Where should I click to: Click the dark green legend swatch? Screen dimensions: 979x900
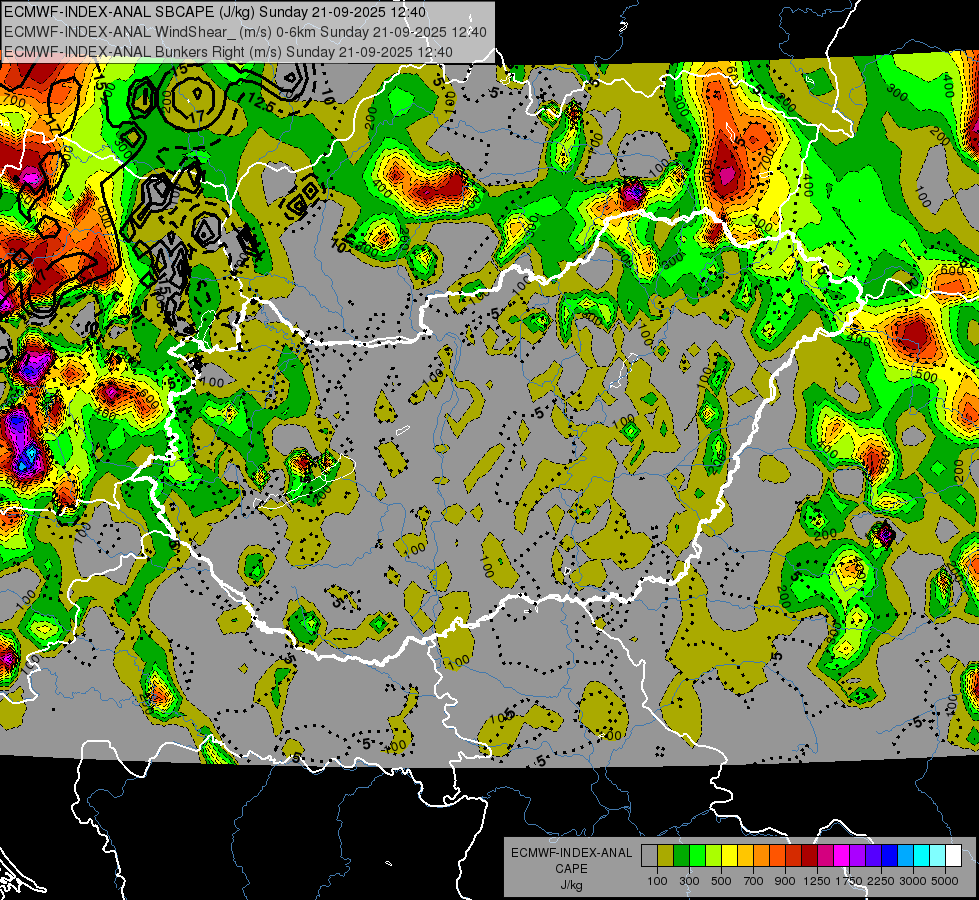point(681,856)
